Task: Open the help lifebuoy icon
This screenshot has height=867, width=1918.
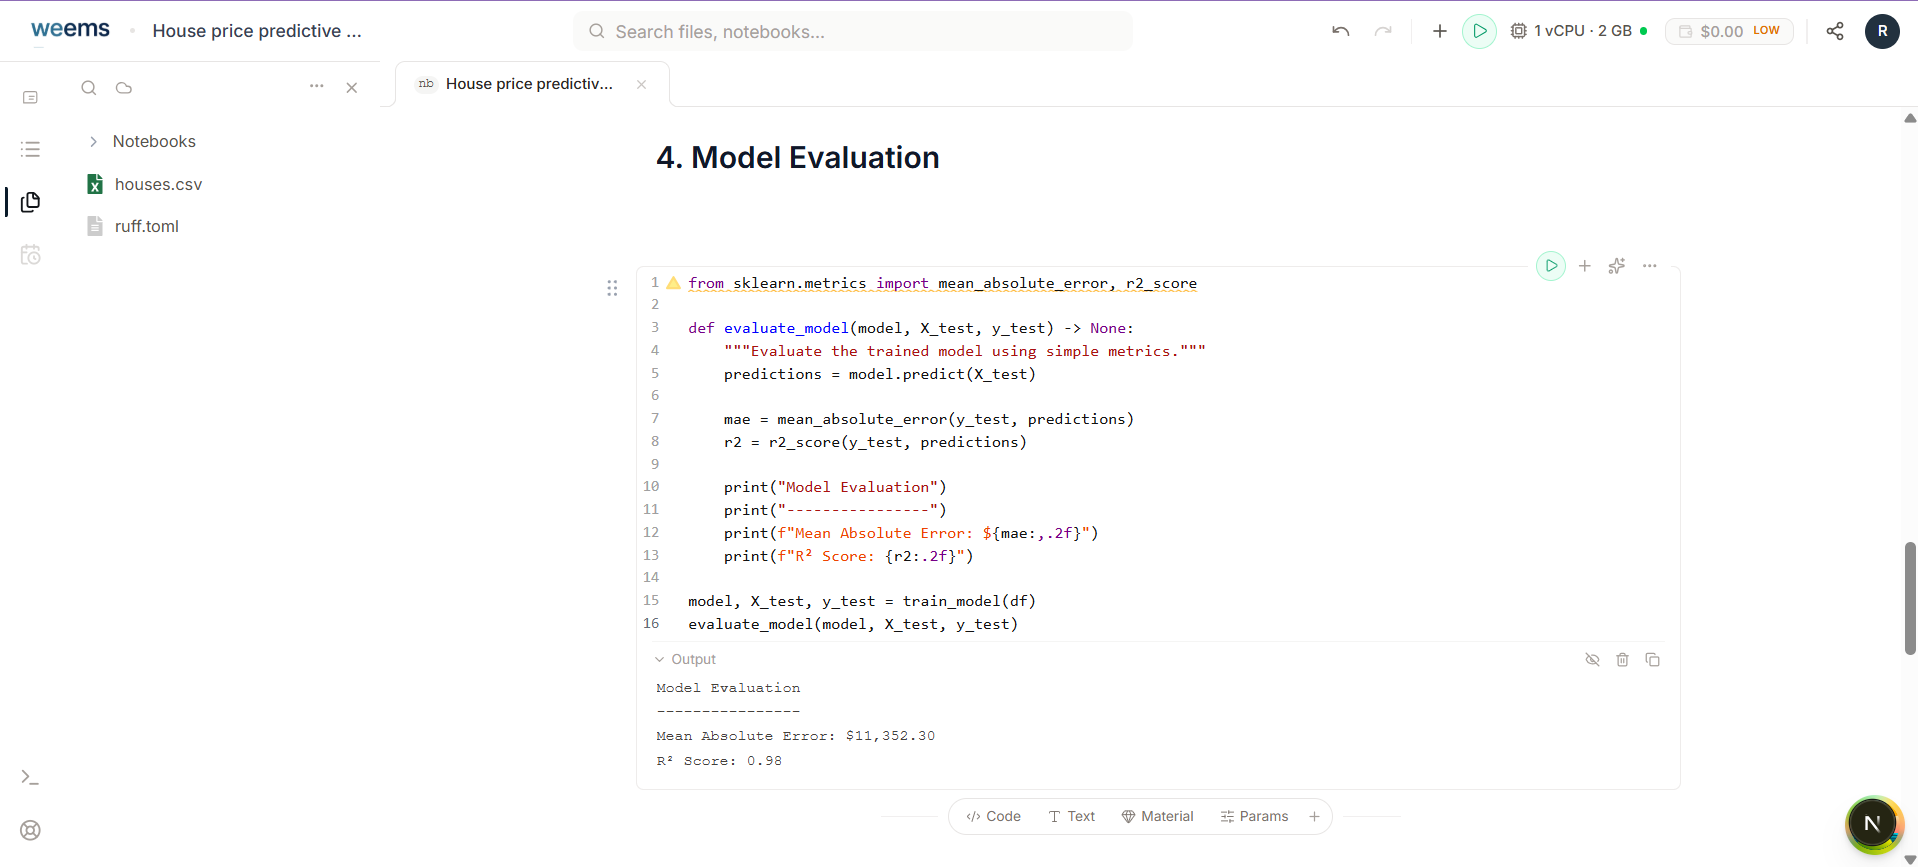Action: (x=30, y=830)
